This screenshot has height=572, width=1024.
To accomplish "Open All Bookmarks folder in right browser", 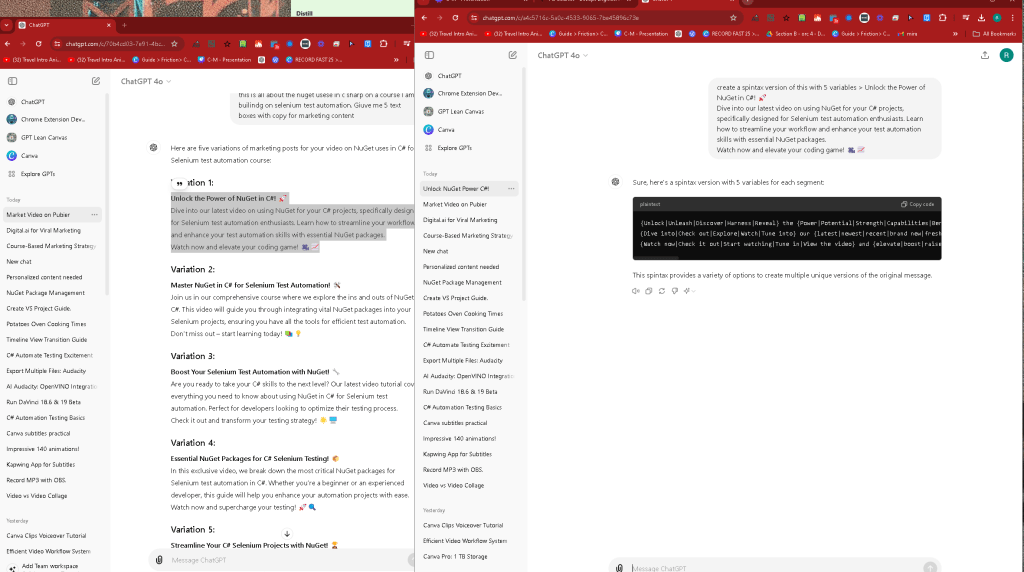I will pyautogui.click(x=994, y=34).
